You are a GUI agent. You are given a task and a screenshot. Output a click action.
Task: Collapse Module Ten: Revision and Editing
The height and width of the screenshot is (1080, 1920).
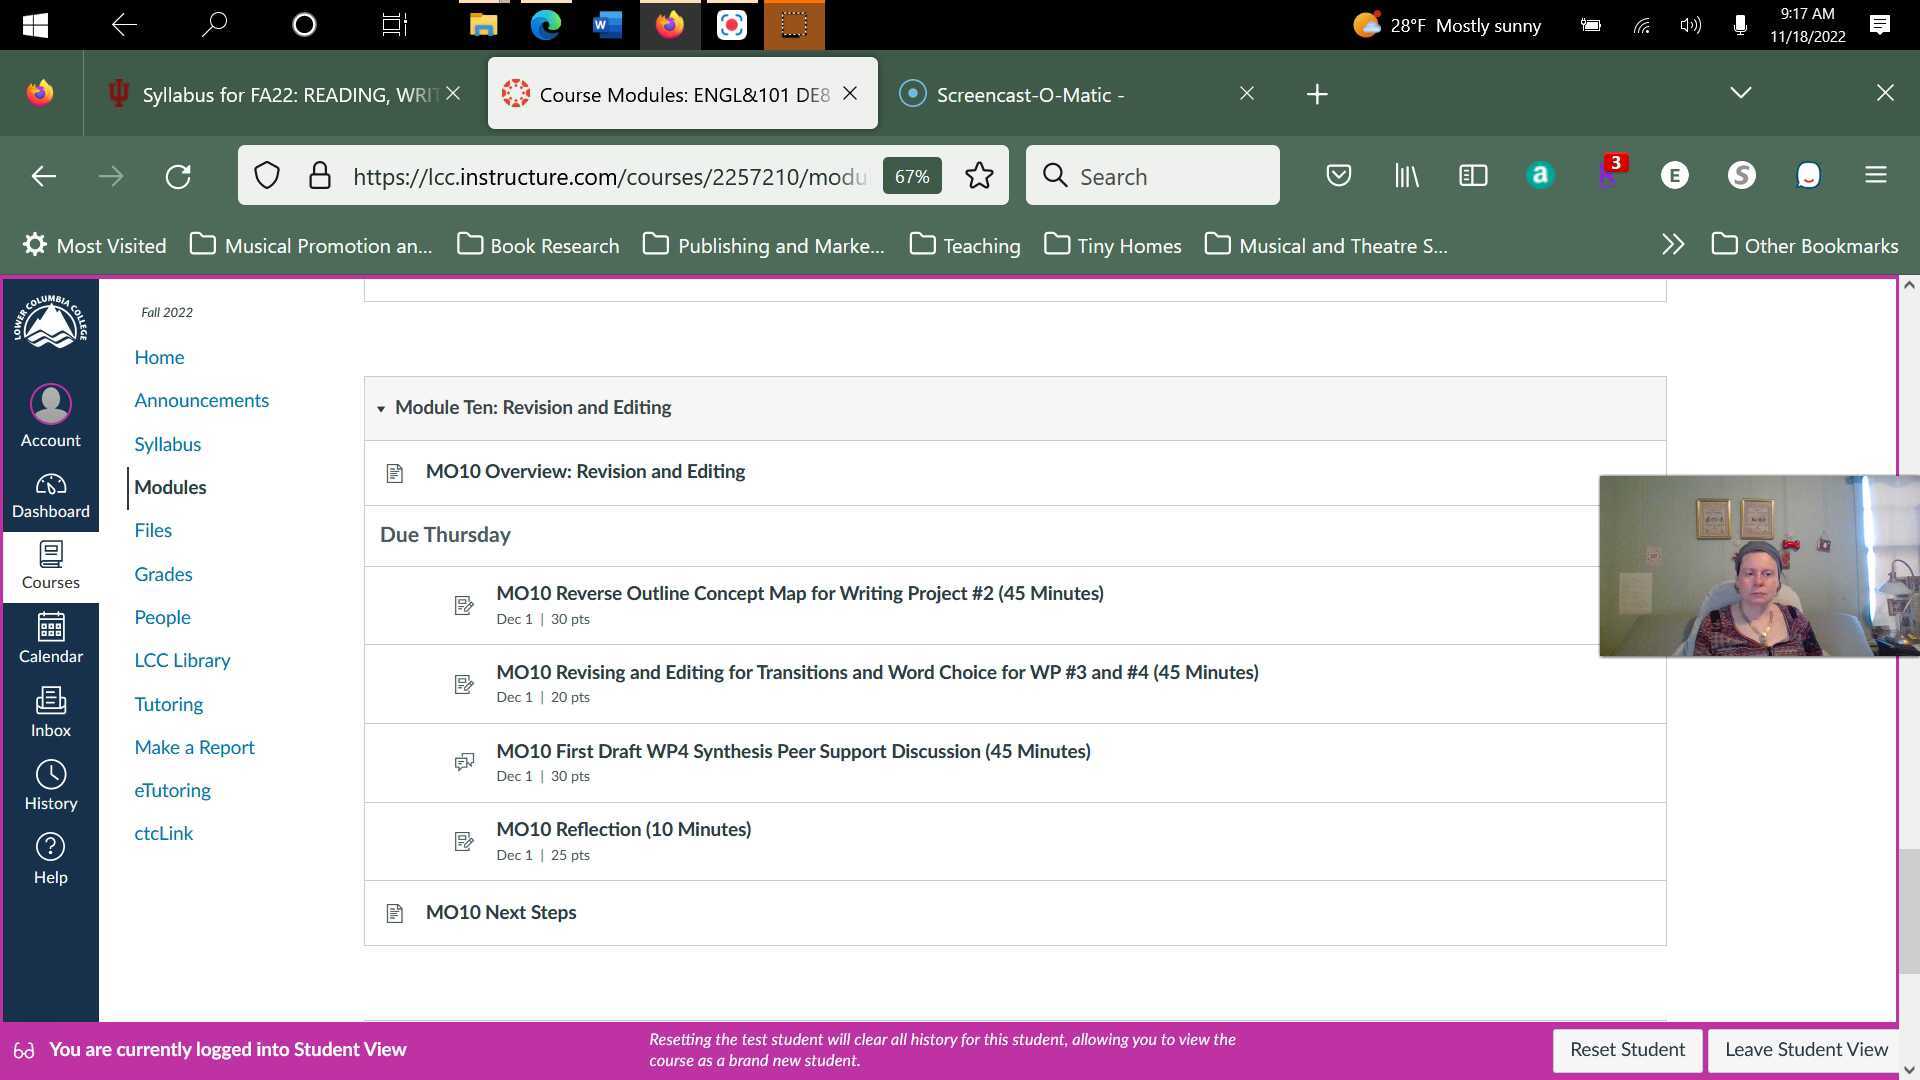[x=381, y=408]
